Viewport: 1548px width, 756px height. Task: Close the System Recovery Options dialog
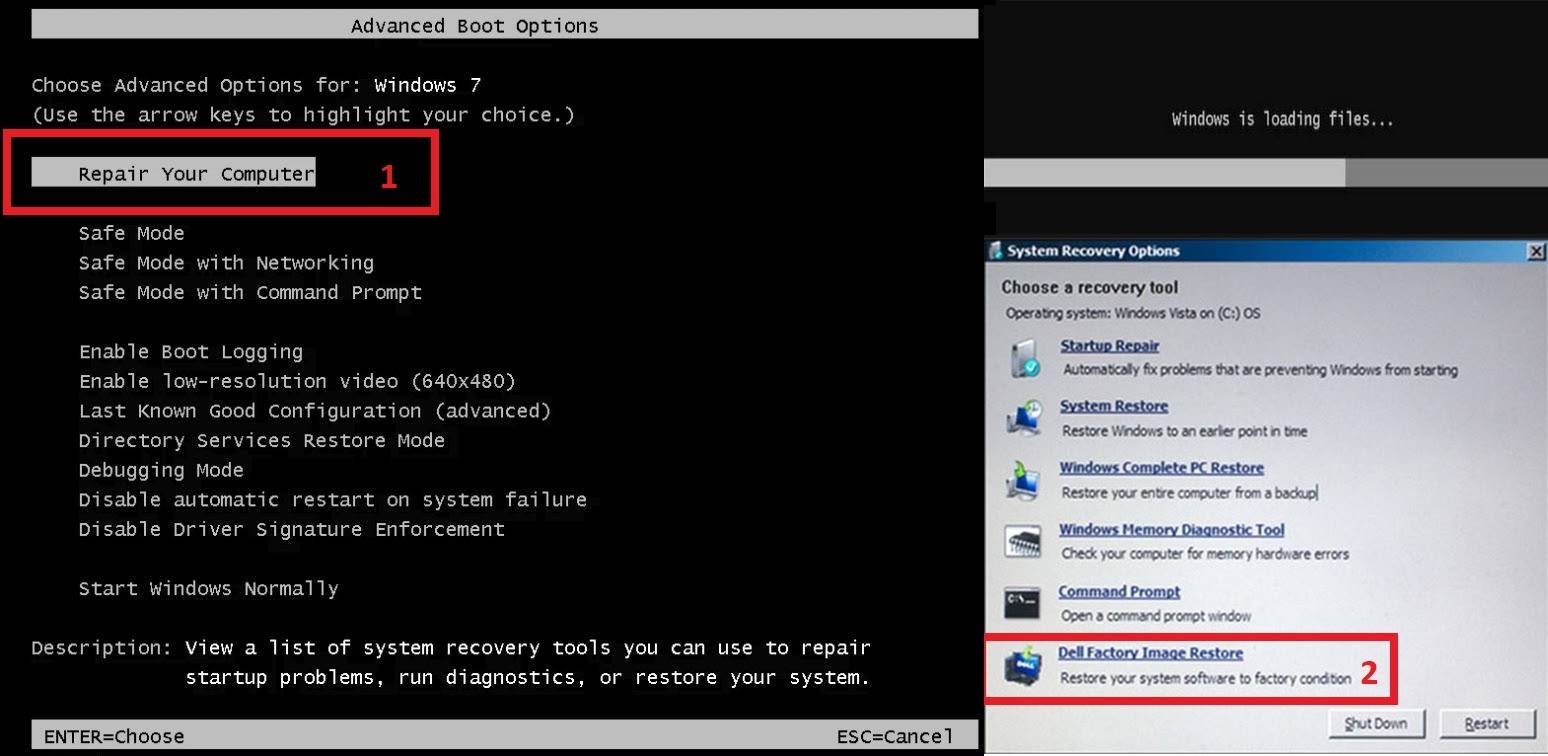pos(1538,251)
